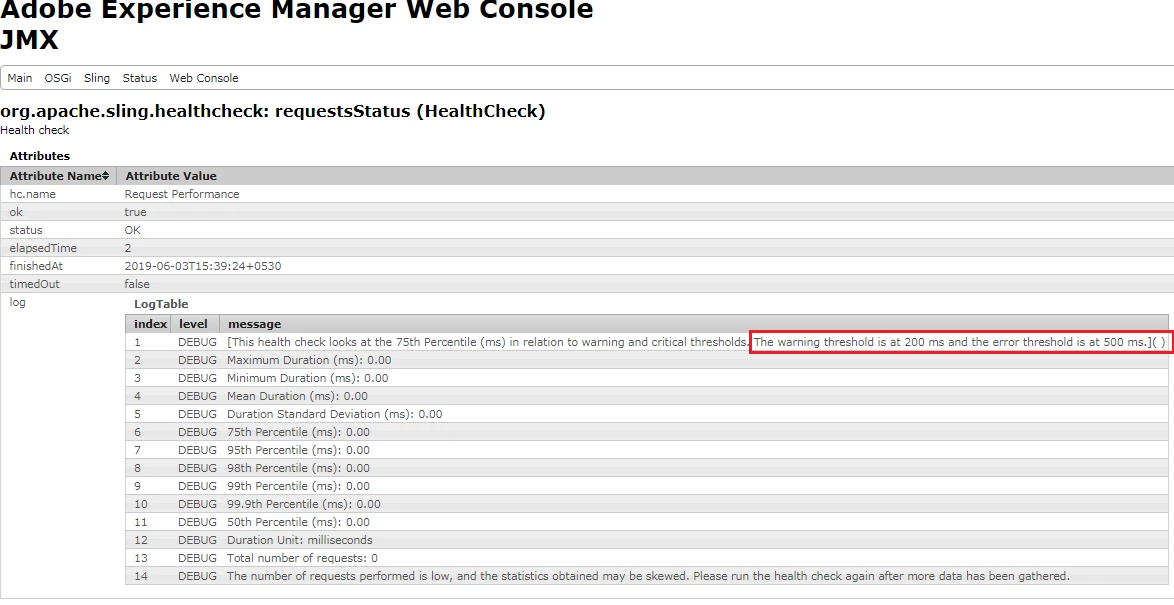Open the Main menu
The image size is (1174, 605).
19,78
